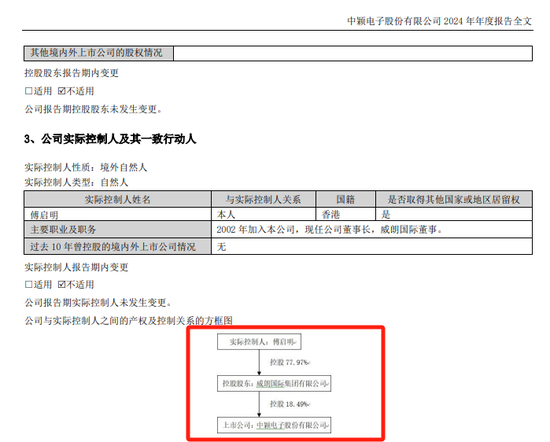Select the cell 其他境内外上市公司的股权情况
This screenshot has height=442, width=550.
click(x=99, y=53)
